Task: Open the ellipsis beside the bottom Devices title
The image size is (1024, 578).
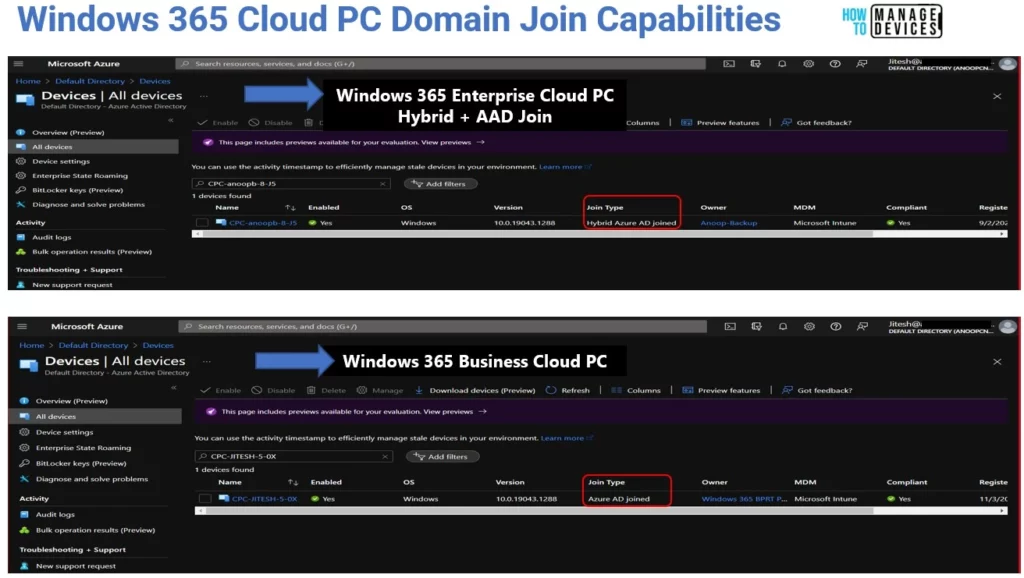Action: (x=206, y=361)
